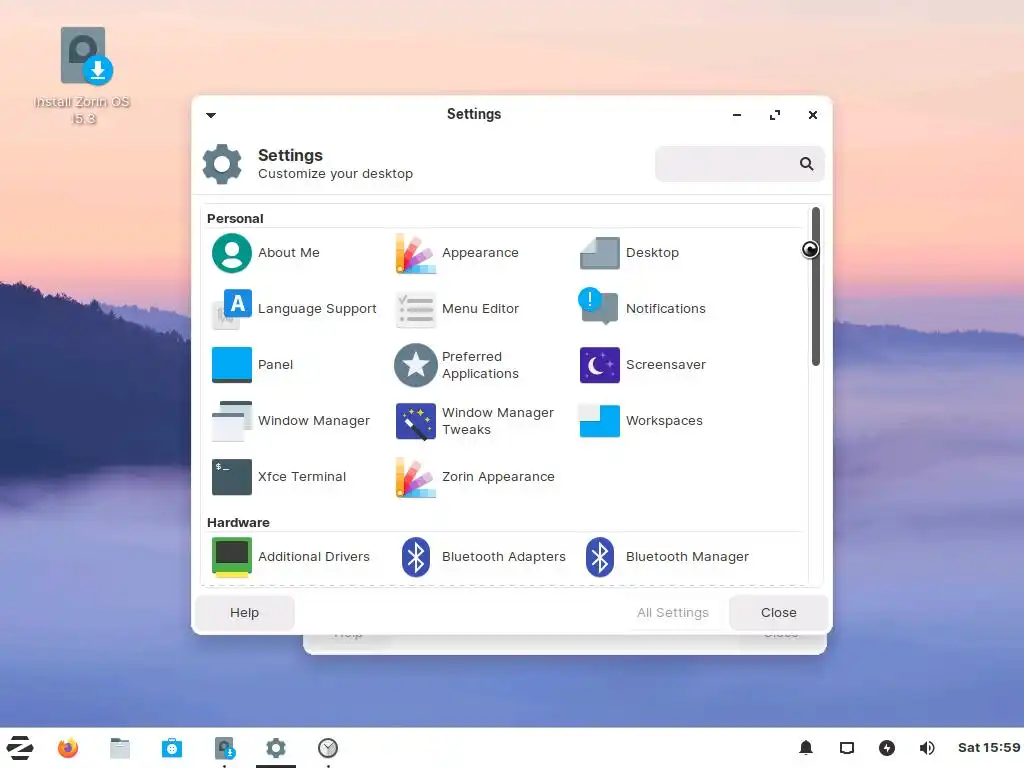Launch Firefox from the taskbar
The width and height of the screenshot is (1024, 768).
point(68,748)
